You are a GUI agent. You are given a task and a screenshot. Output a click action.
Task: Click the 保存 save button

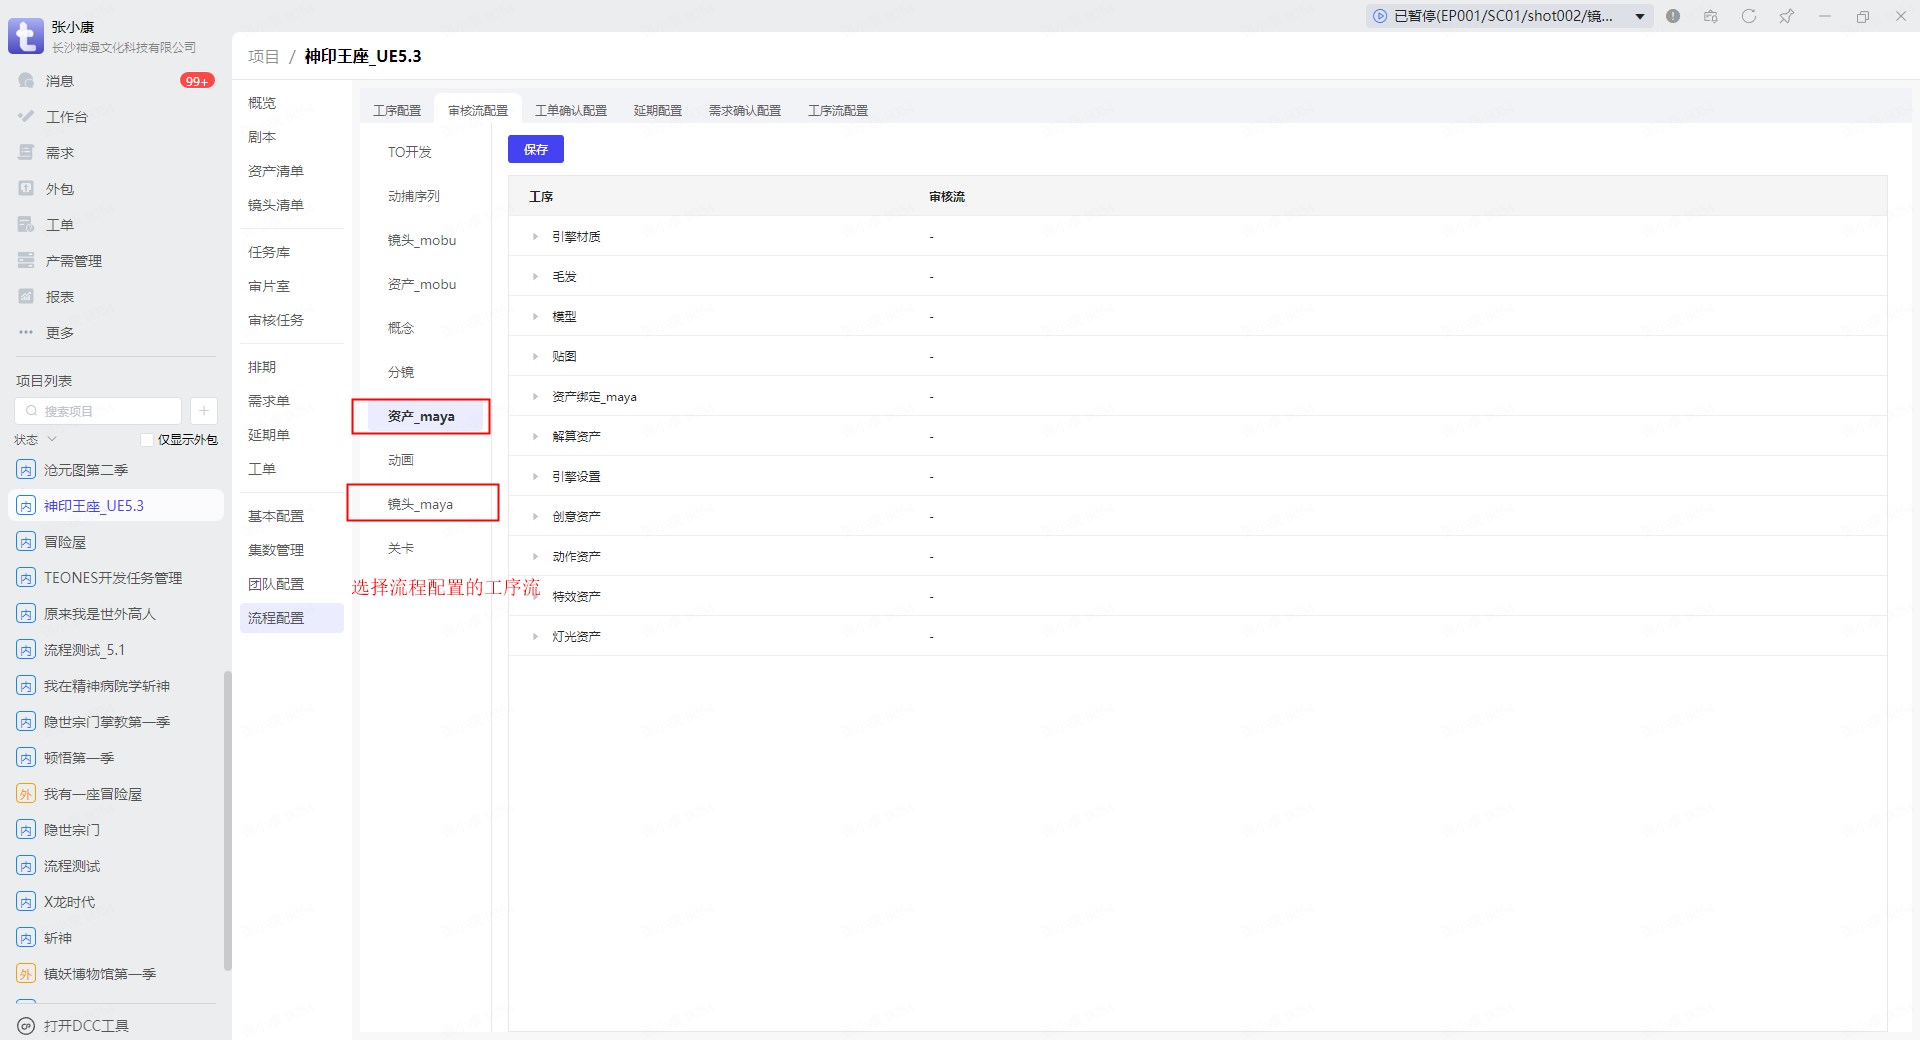coord(535,149)
